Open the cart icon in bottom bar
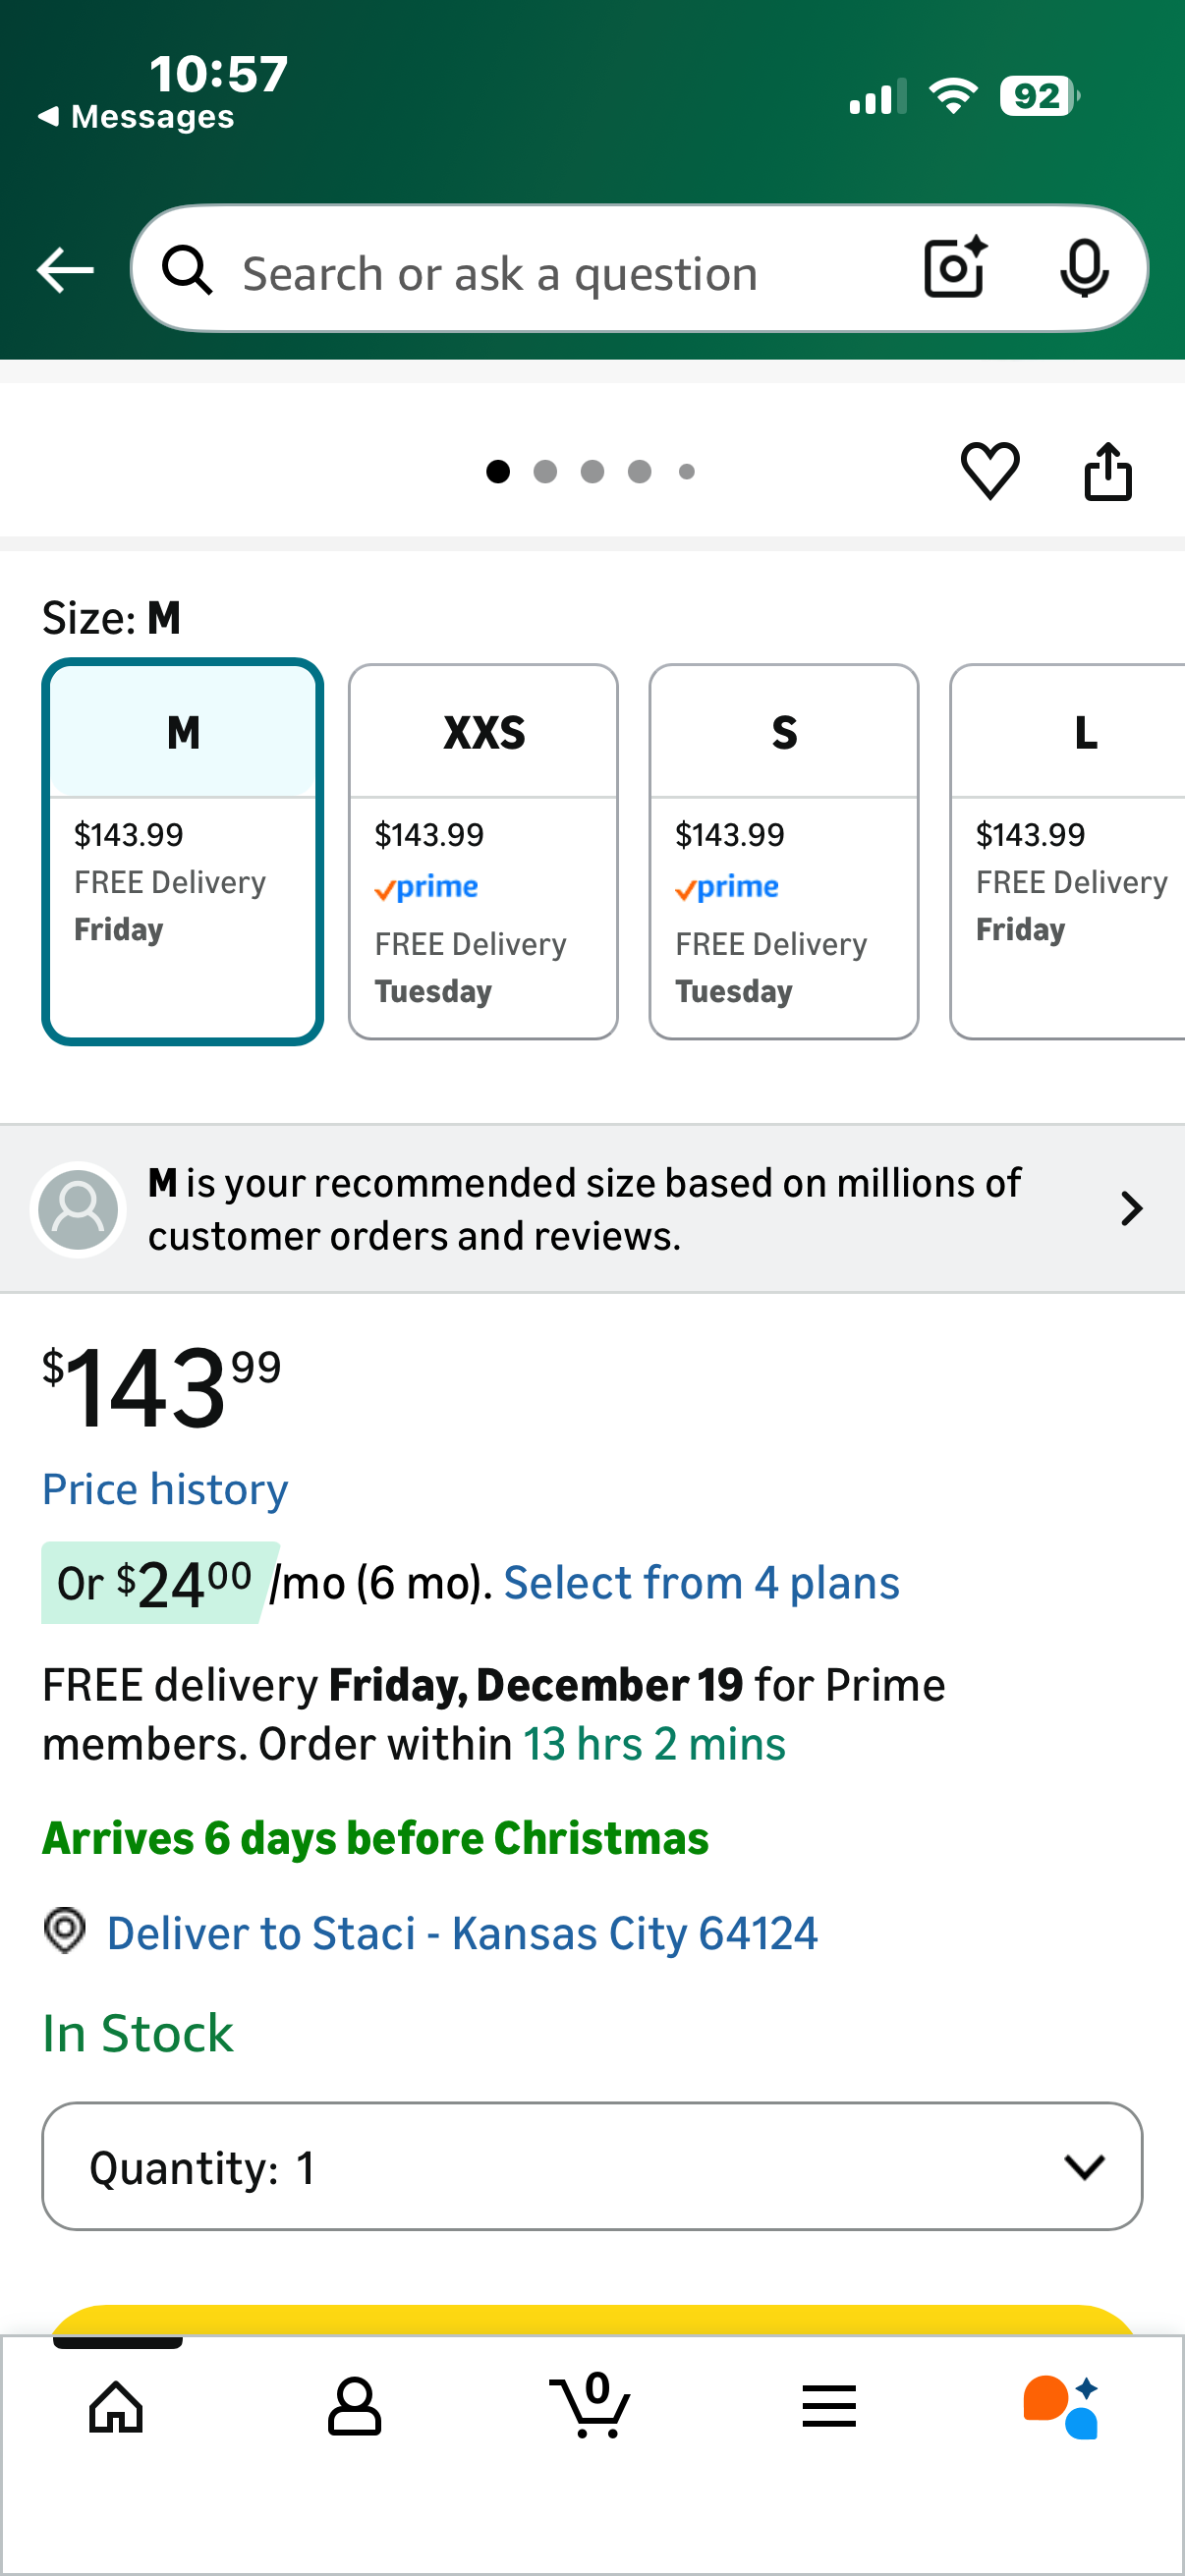Viewport: 1185px width, 2576px height. pos(591,2405)
